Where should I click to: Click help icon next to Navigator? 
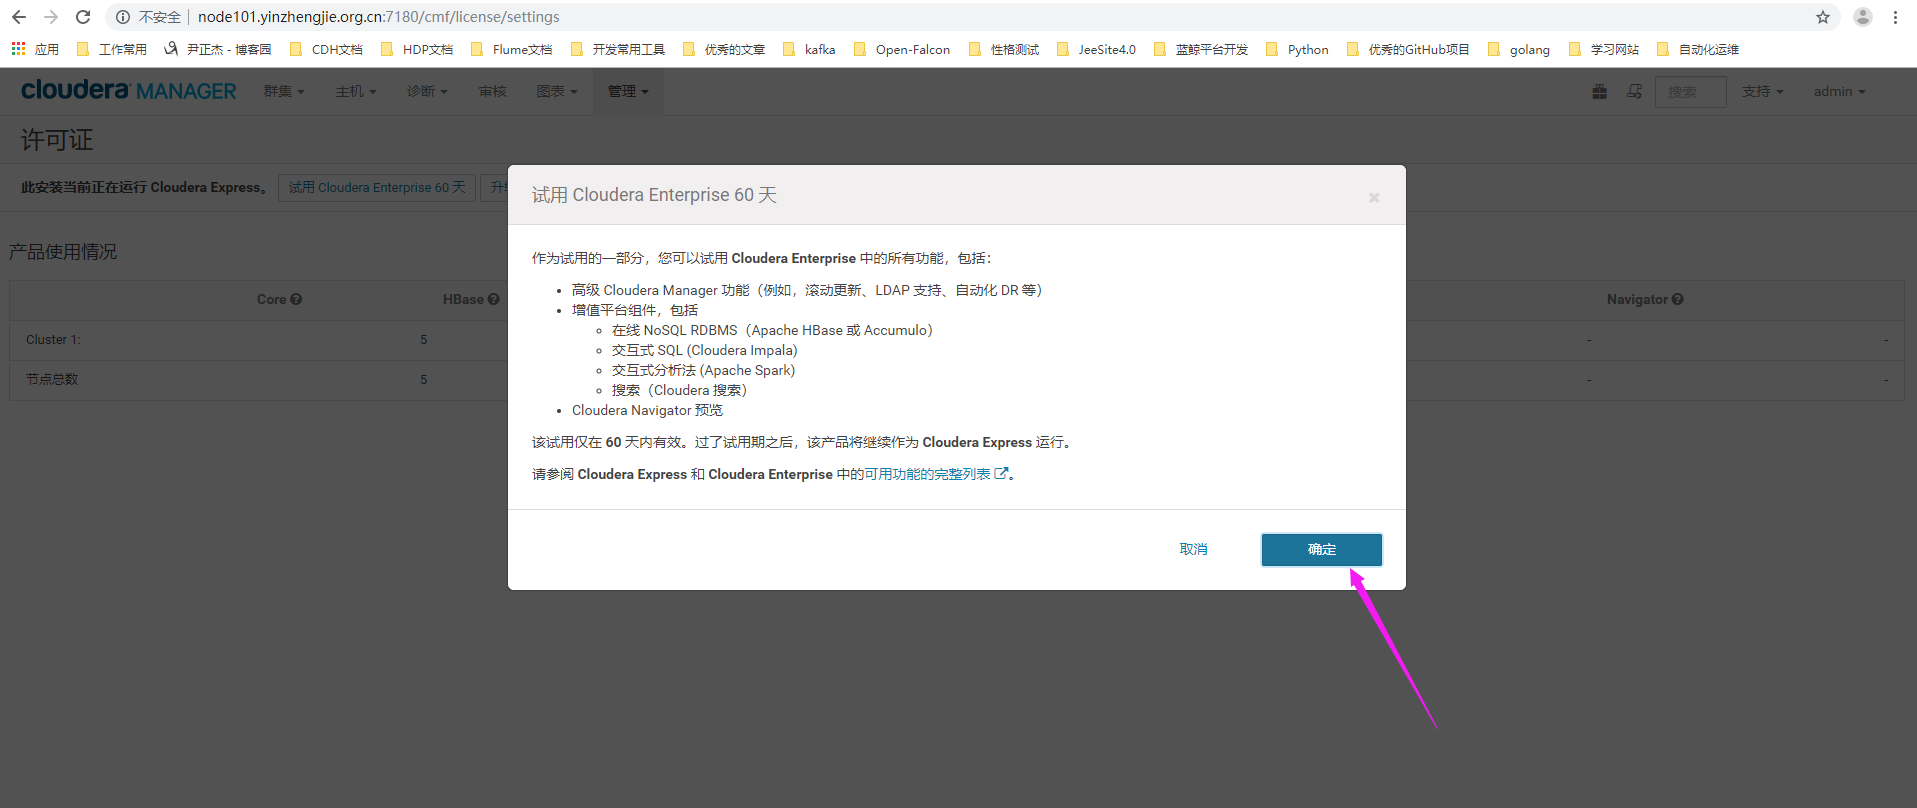pyautogui.click(x=1677, y=299)
